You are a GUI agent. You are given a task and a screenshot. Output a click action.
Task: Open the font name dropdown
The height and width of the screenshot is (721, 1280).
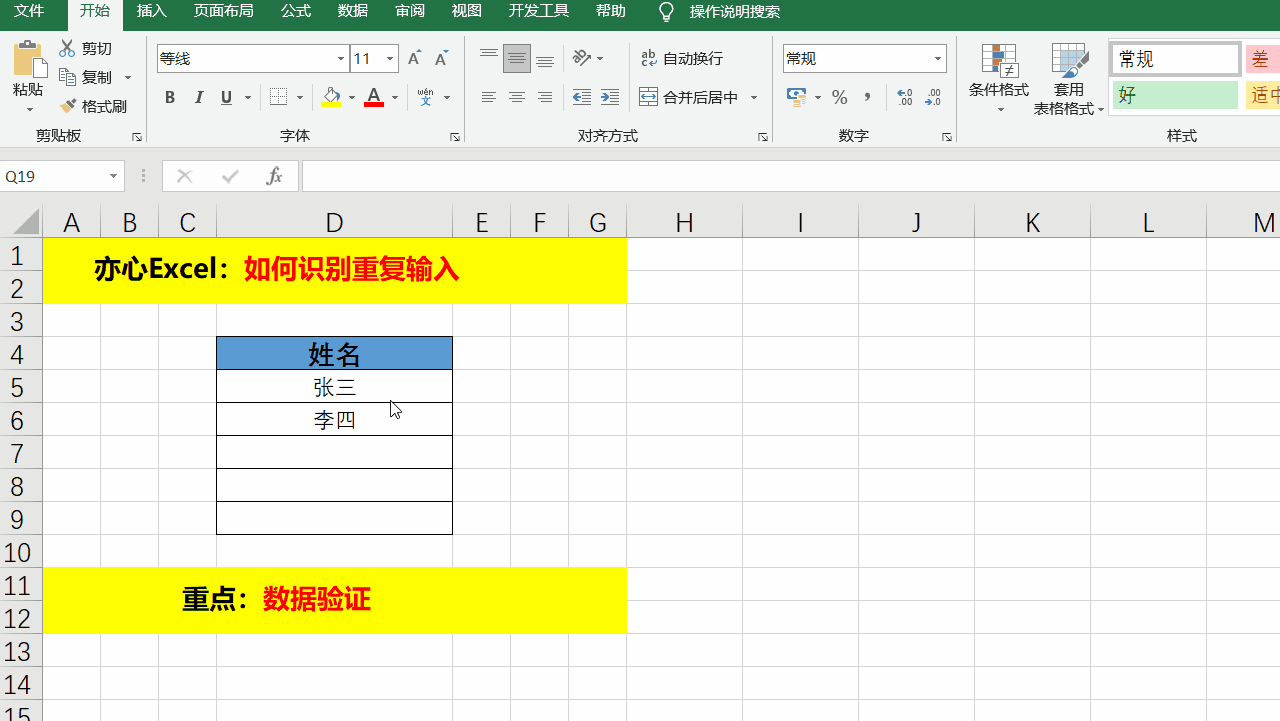341,59
